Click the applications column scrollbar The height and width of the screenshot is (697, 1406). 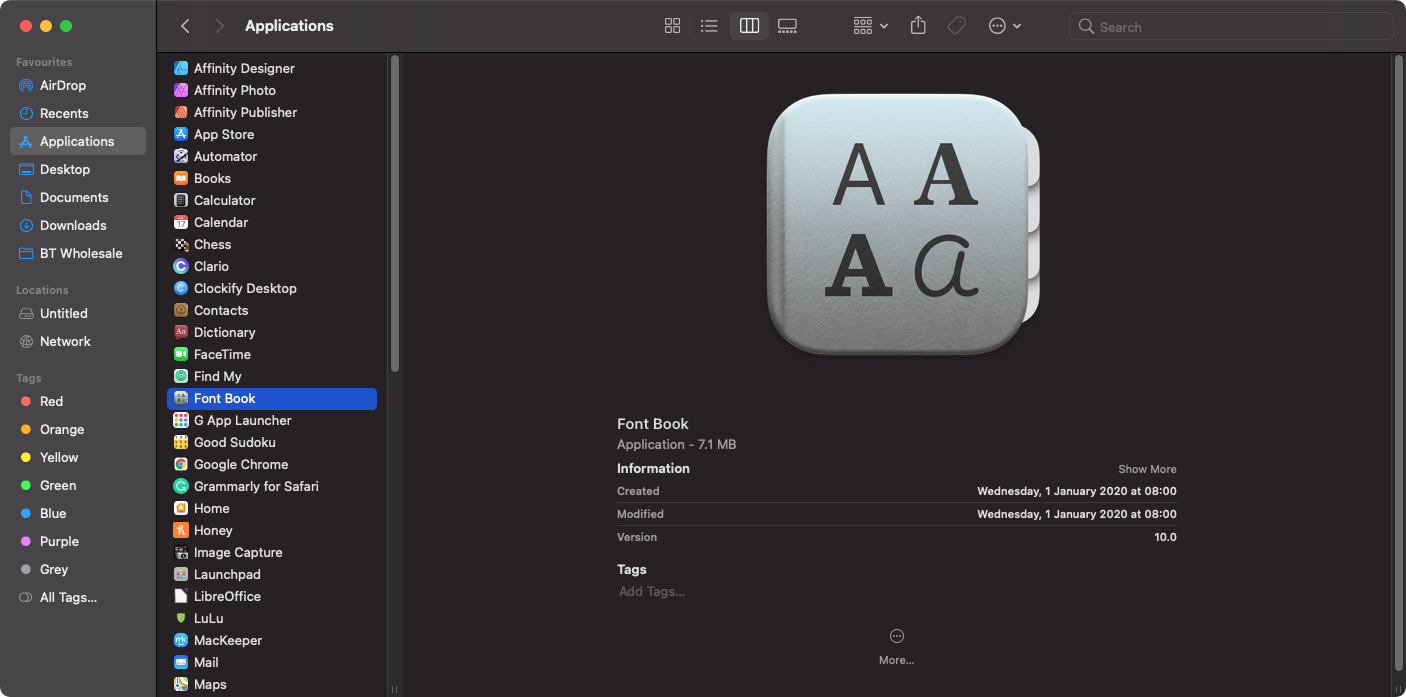(395, 214)
